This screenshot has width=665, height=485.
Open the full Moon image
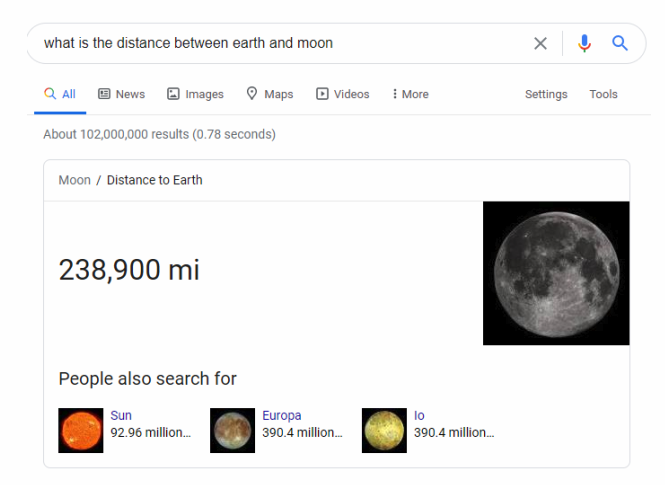tap(556, 273)
